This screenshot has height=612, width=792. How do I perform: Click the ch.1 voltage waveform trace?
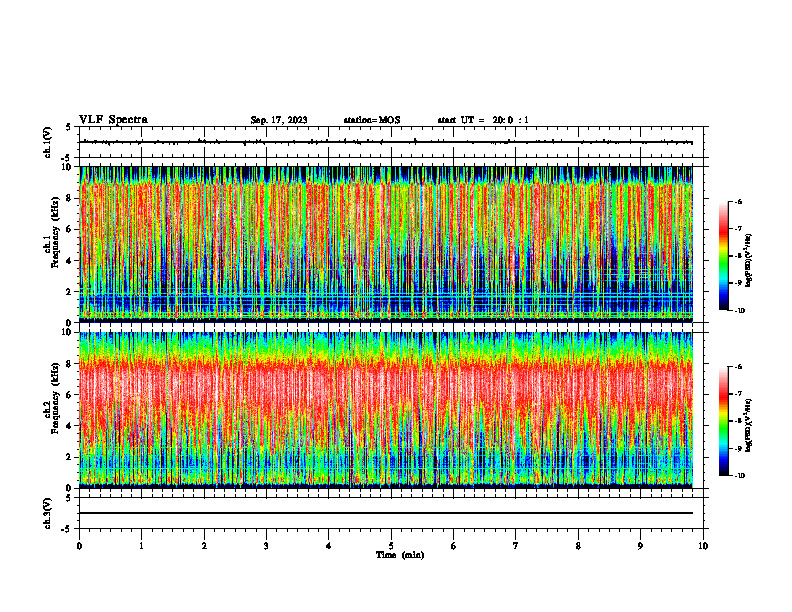pos(386,142)
